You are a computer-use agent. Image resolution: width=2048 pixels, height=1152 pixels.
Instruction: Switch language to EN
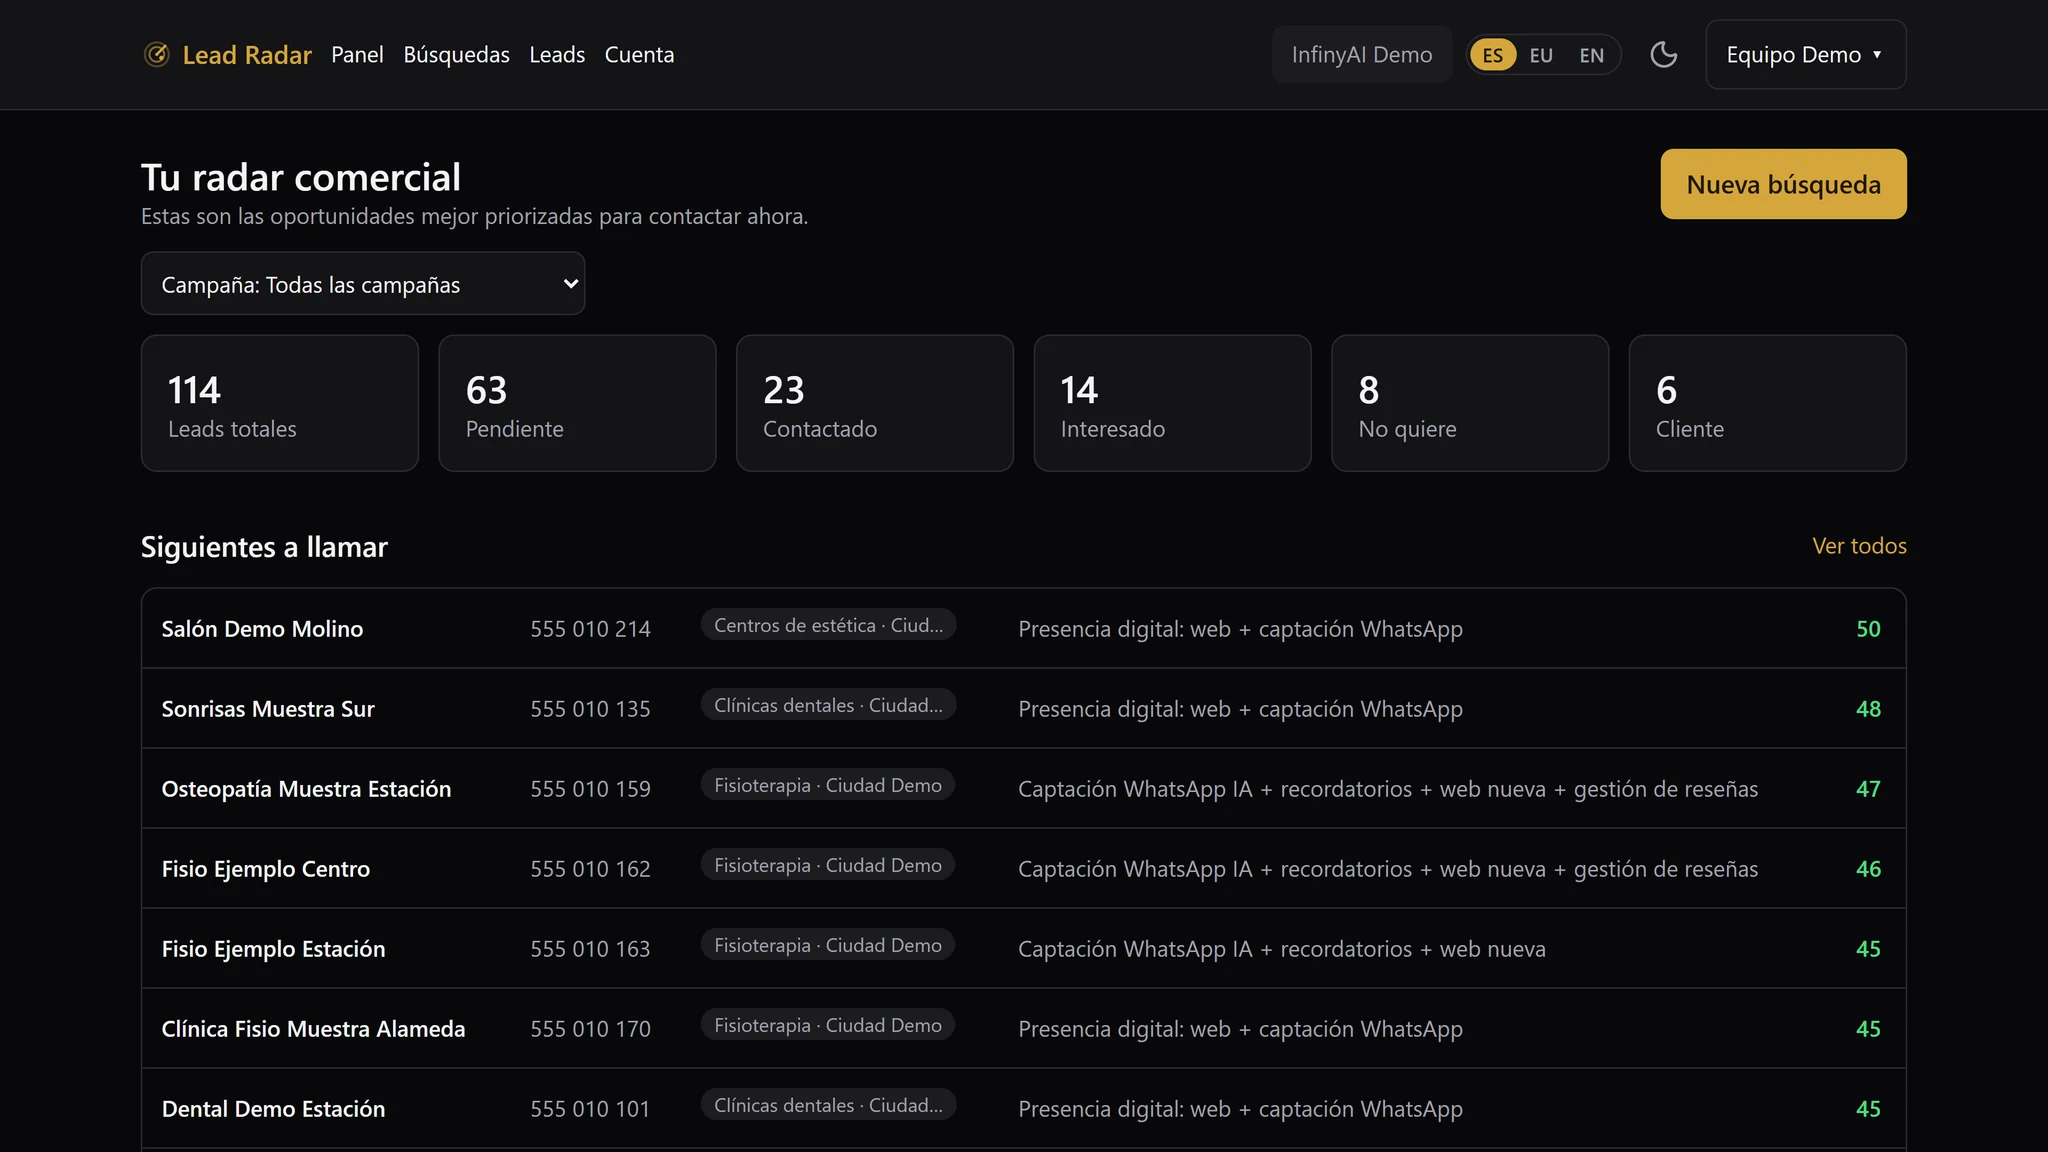1591,55
